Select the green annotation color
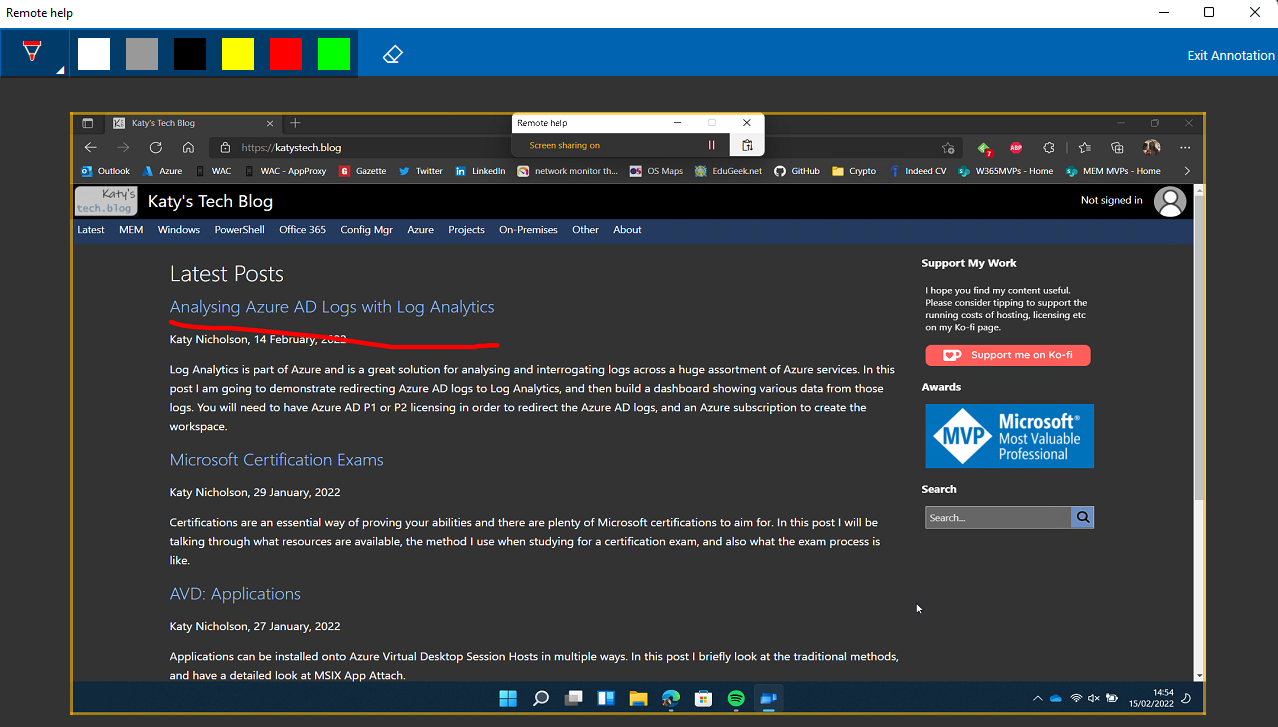Screen dimensions: 1278x727 point(334,54)
